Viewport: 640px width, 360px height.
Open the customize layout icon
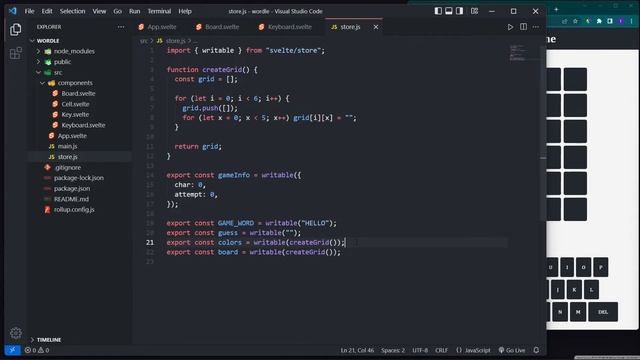(x=474, y=11)
